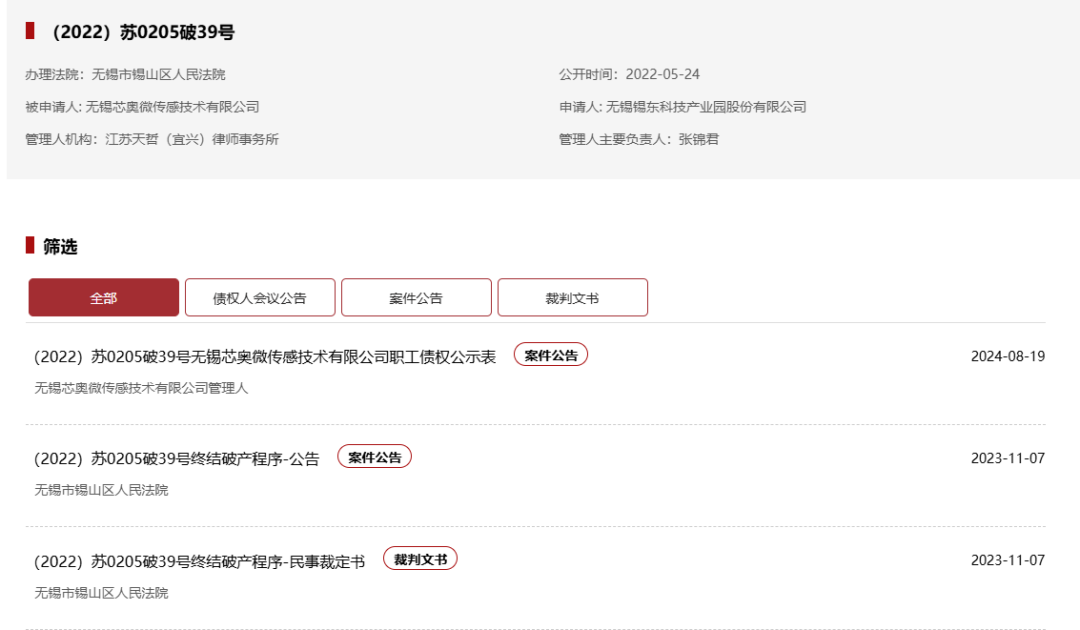Click the 管理人机构 江苏天哲 law firm text
This screenshot has width=1080, height=630.
click(x=192, y=139)
